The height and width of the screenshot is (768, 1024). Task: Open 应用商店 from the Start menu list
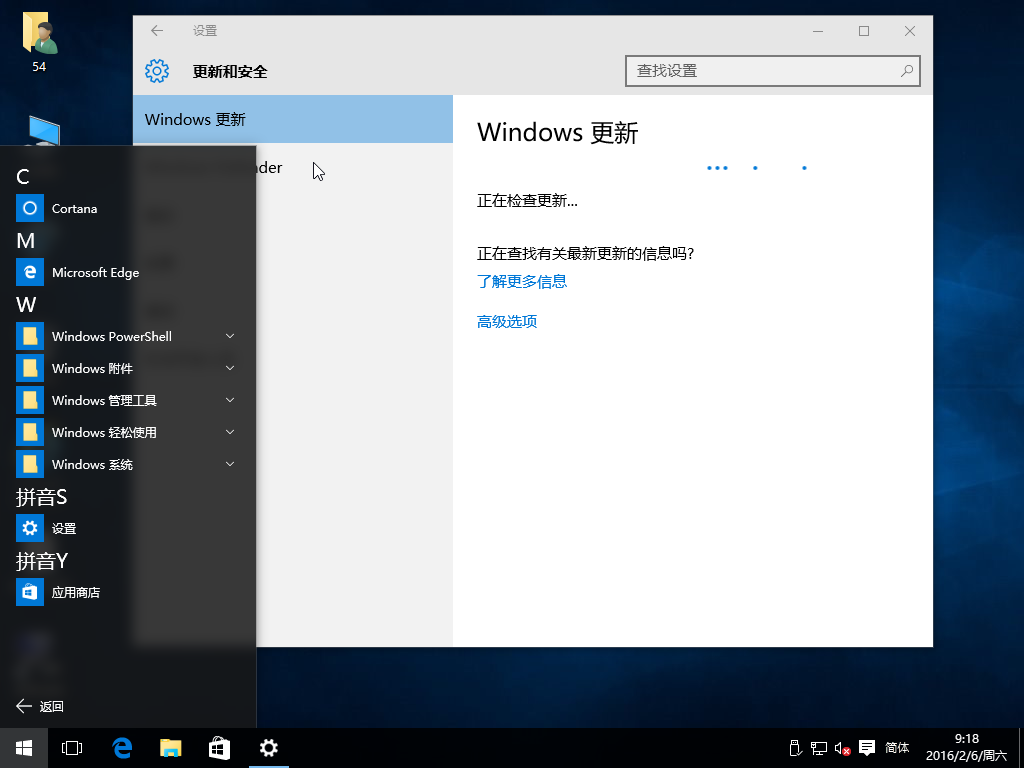75,593
